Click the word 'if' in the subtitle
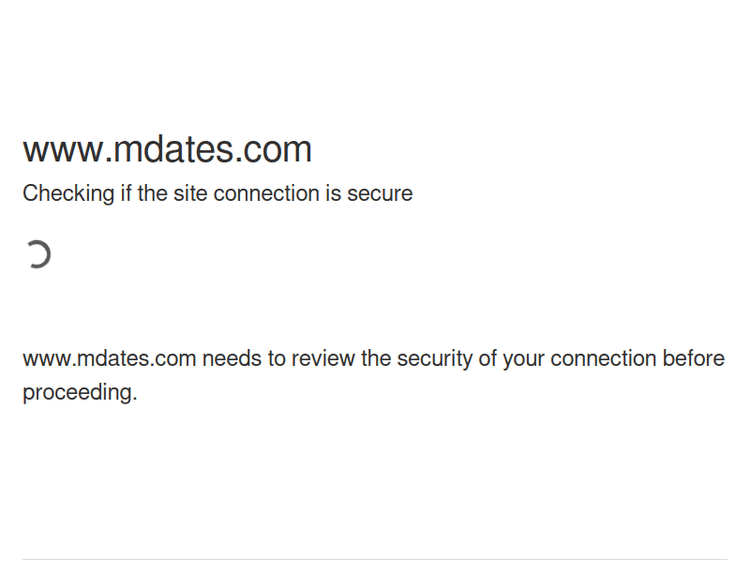 pyautogui.click(x=126, y=193)
